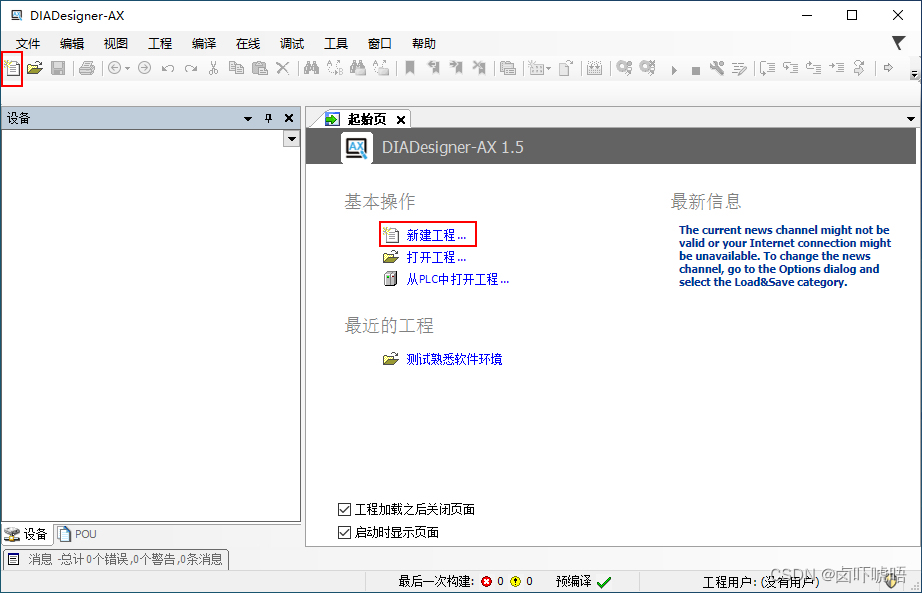This screenshot has height=593, width=922.
Task: Uncheck 工程加载之后关闭页面 checkbox
Action: [x=344, y=509]
